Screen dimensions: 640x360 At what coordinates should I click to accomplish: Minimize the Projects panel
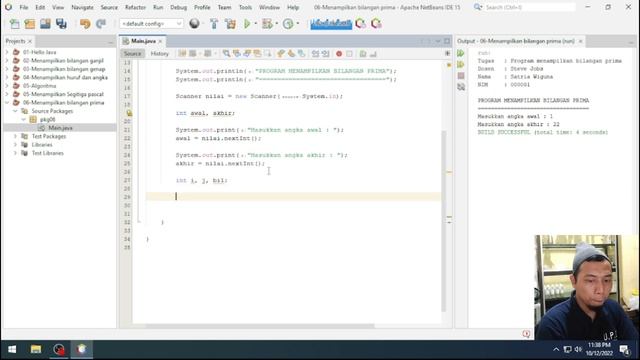click(111, 42)
